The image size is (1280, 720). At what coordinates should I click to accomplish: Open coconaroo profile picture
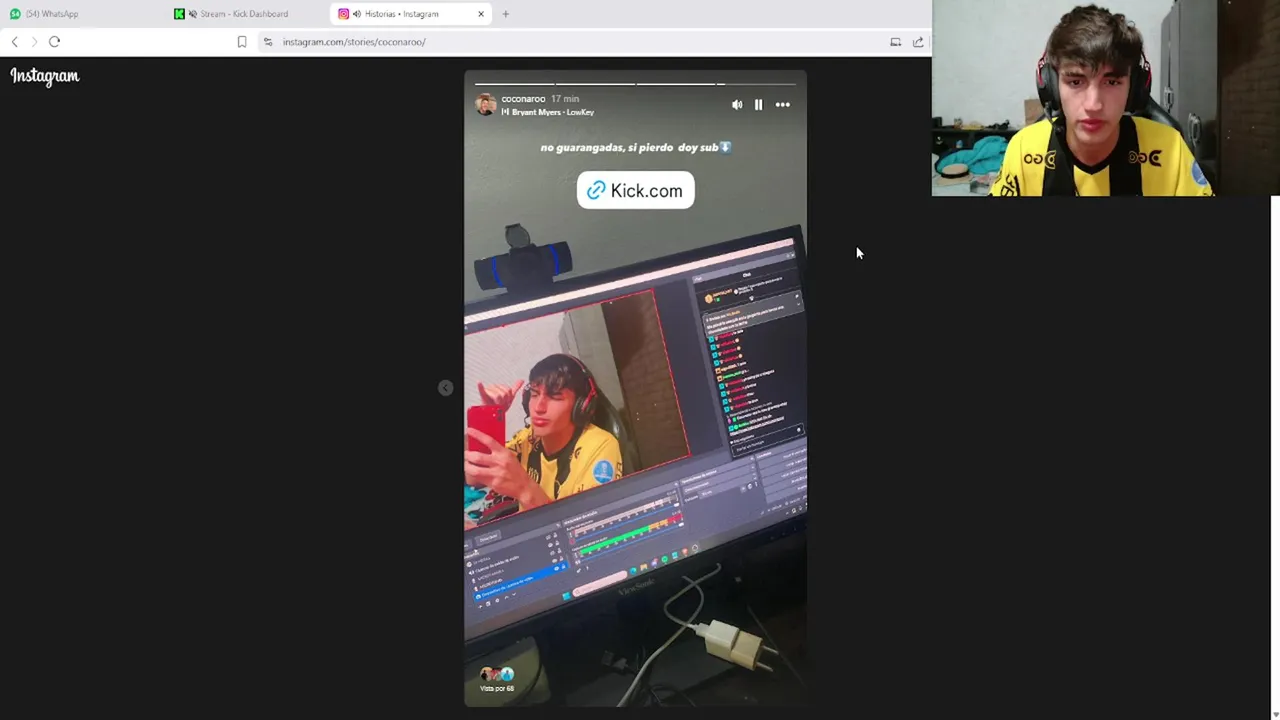485,105
